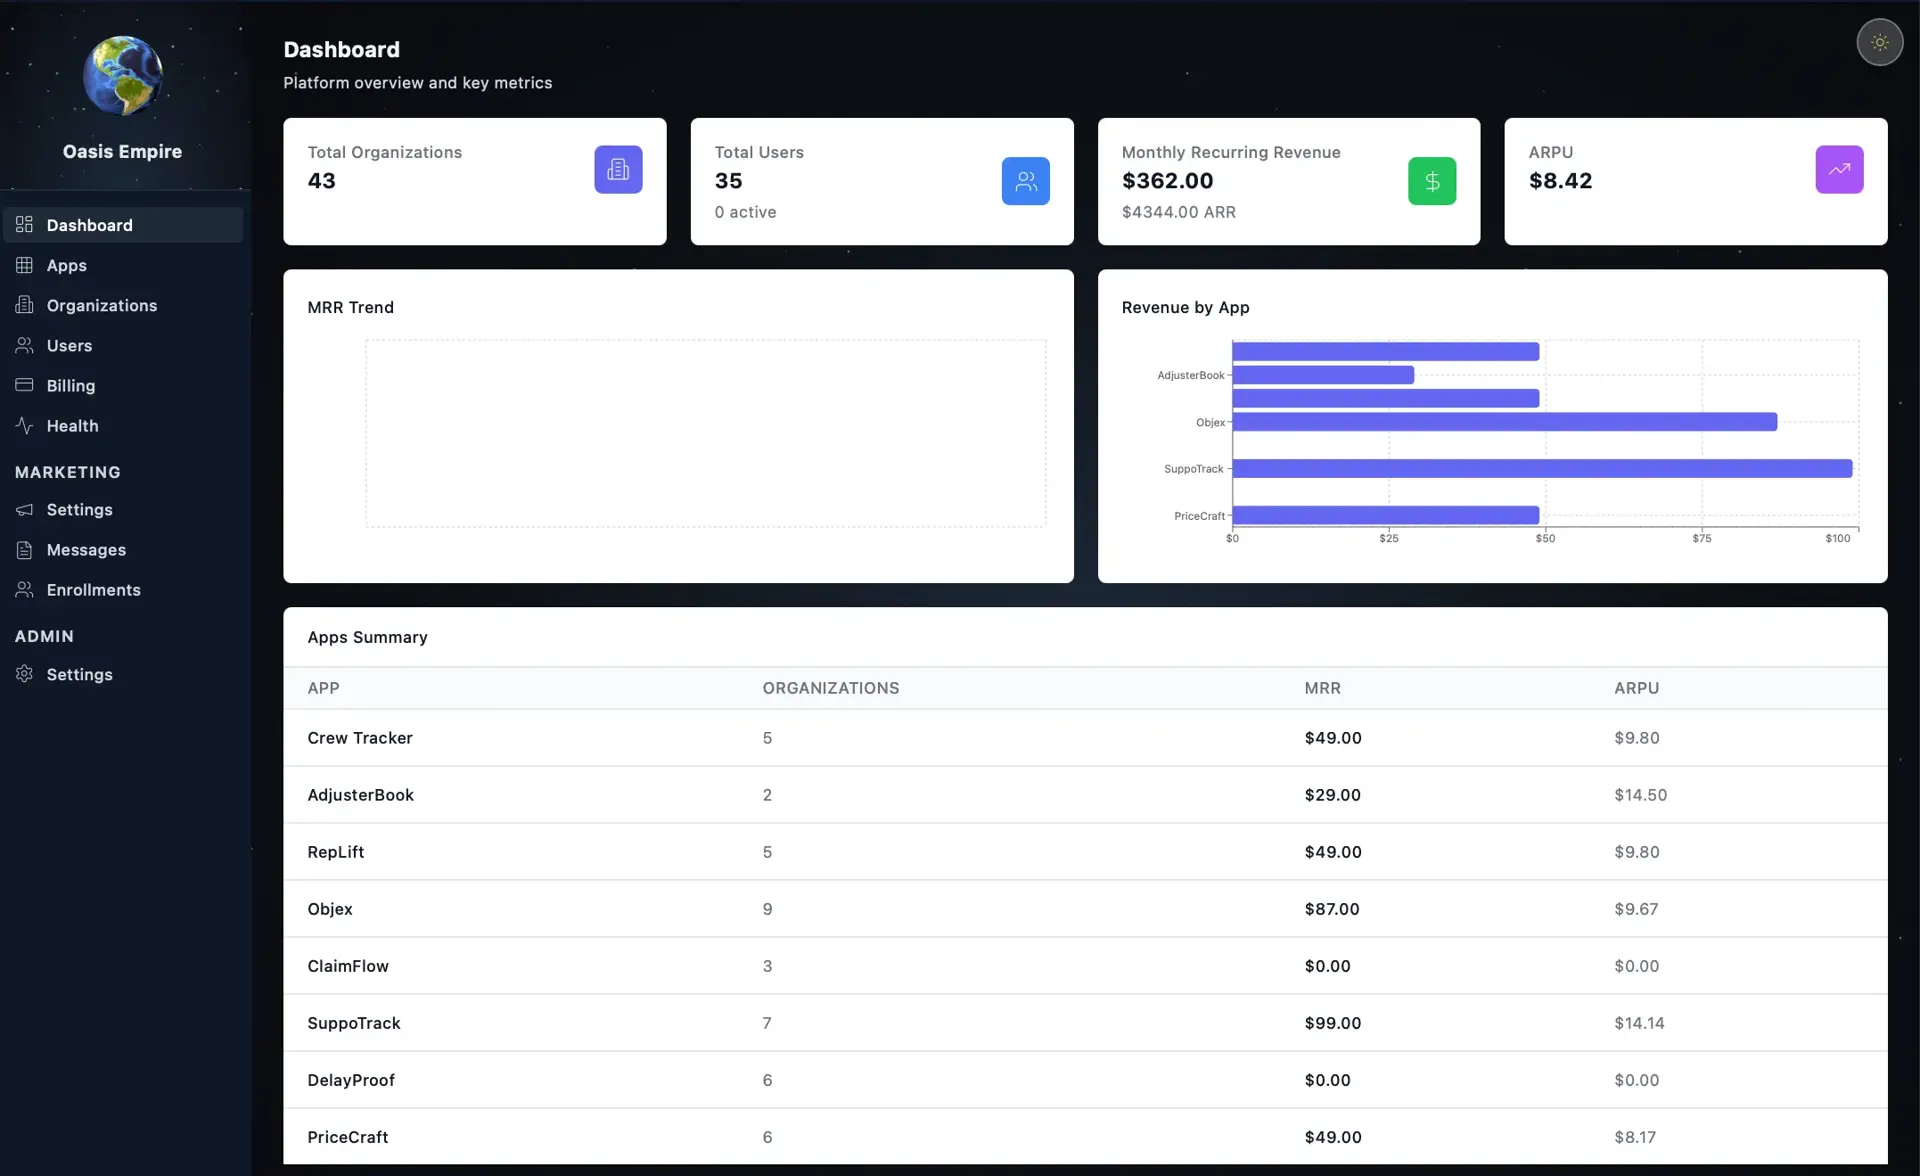Click the SuppoTrack bar in revenue chart

[1542, 468]
